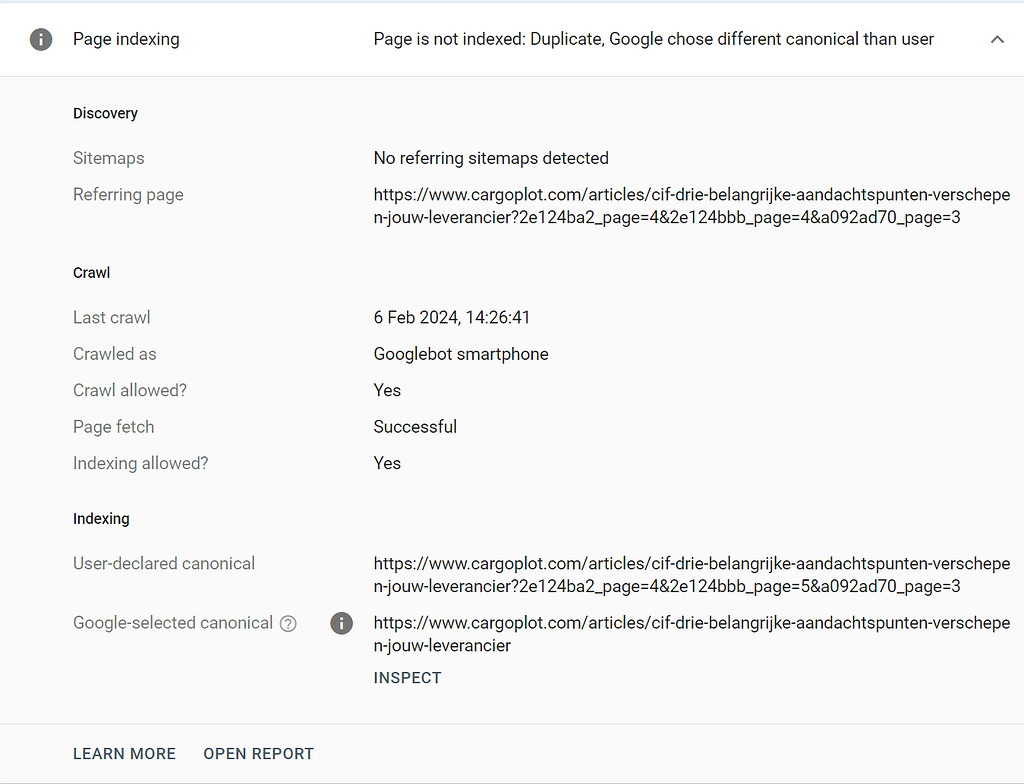Screen dimensions: 1024x784
Task: Click the last crawl date value
Action: [x=451, y=317]
